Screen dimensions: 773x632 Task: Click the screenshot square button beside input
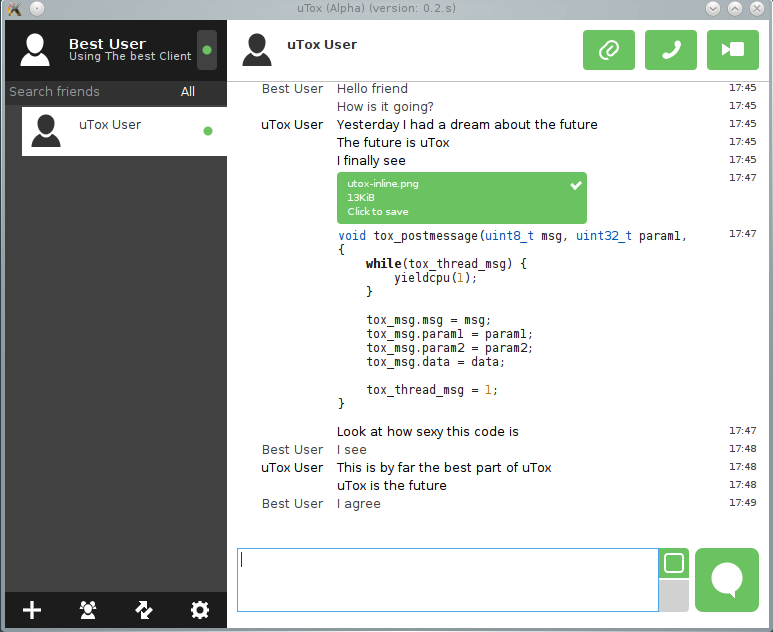tap(673, 563)
